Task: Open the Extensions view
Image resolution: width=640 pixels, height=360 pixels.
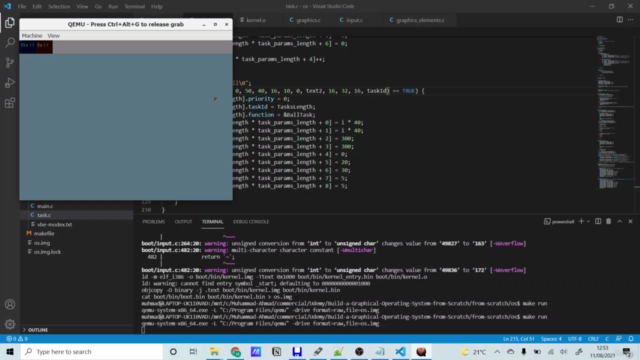Action: pyautogui.click(x=10, y=102)
